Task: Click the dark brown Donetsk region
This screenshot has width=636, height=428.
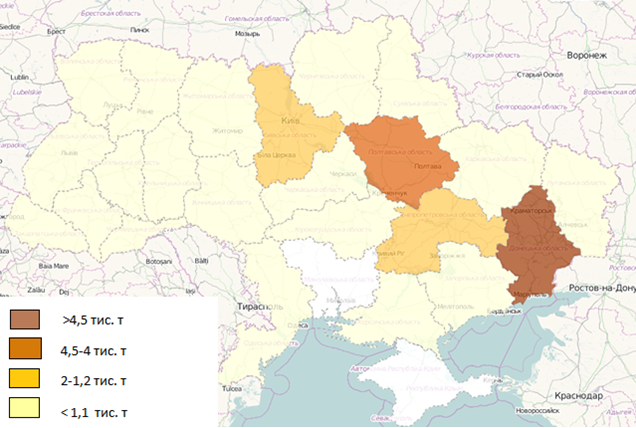Action: point(537,245)
